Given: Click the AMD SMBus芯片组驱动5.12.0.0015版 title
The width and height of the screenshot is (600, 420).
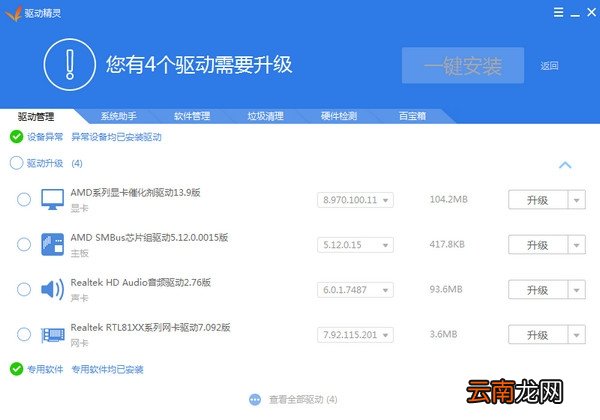Looking at the screenshot, I should pos(149,238).
